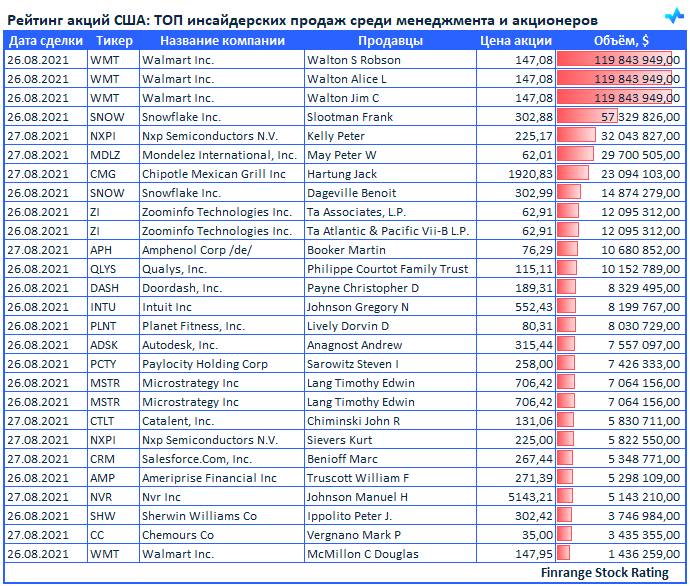
Task: Select the seller 'Slootman Frank'
Action: pyautogui.click(x=350, y=117)
